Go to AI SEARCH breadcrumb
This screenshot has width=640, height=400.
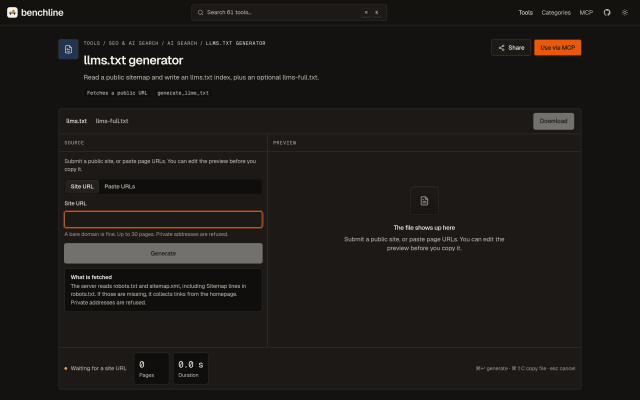[182, 43]
